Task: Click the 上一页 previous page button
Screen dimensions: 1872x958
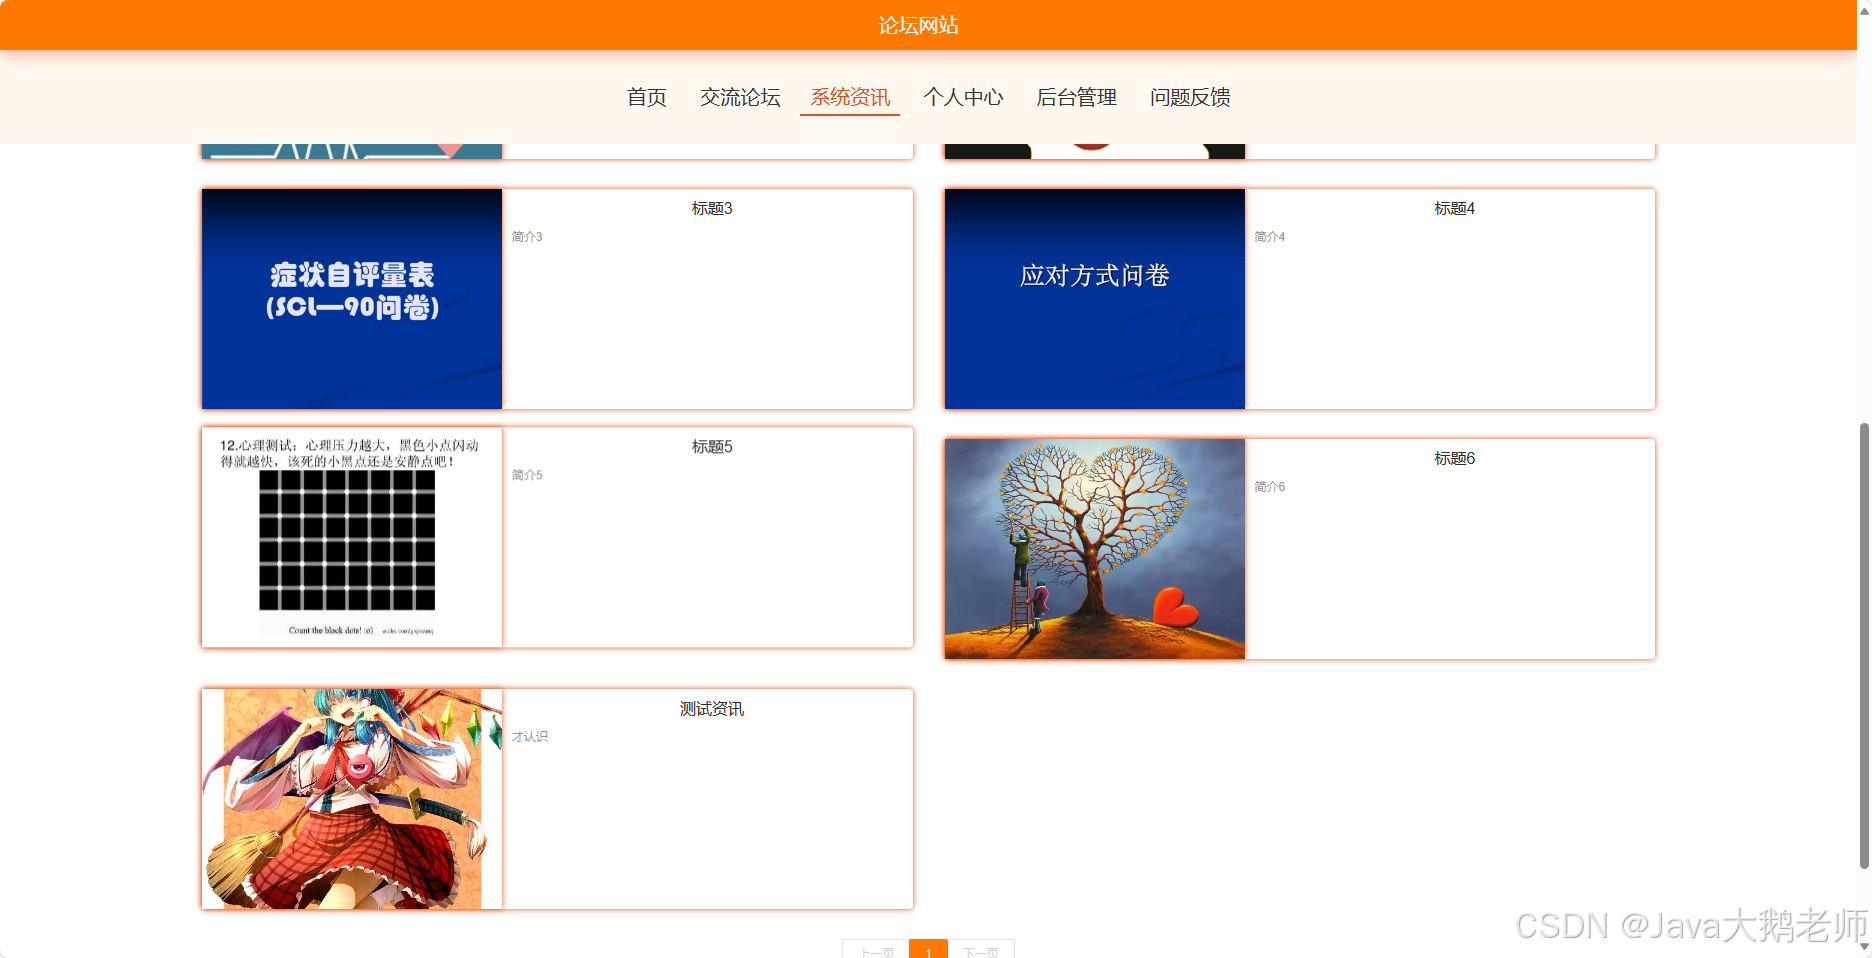Action: pos(876,950)
